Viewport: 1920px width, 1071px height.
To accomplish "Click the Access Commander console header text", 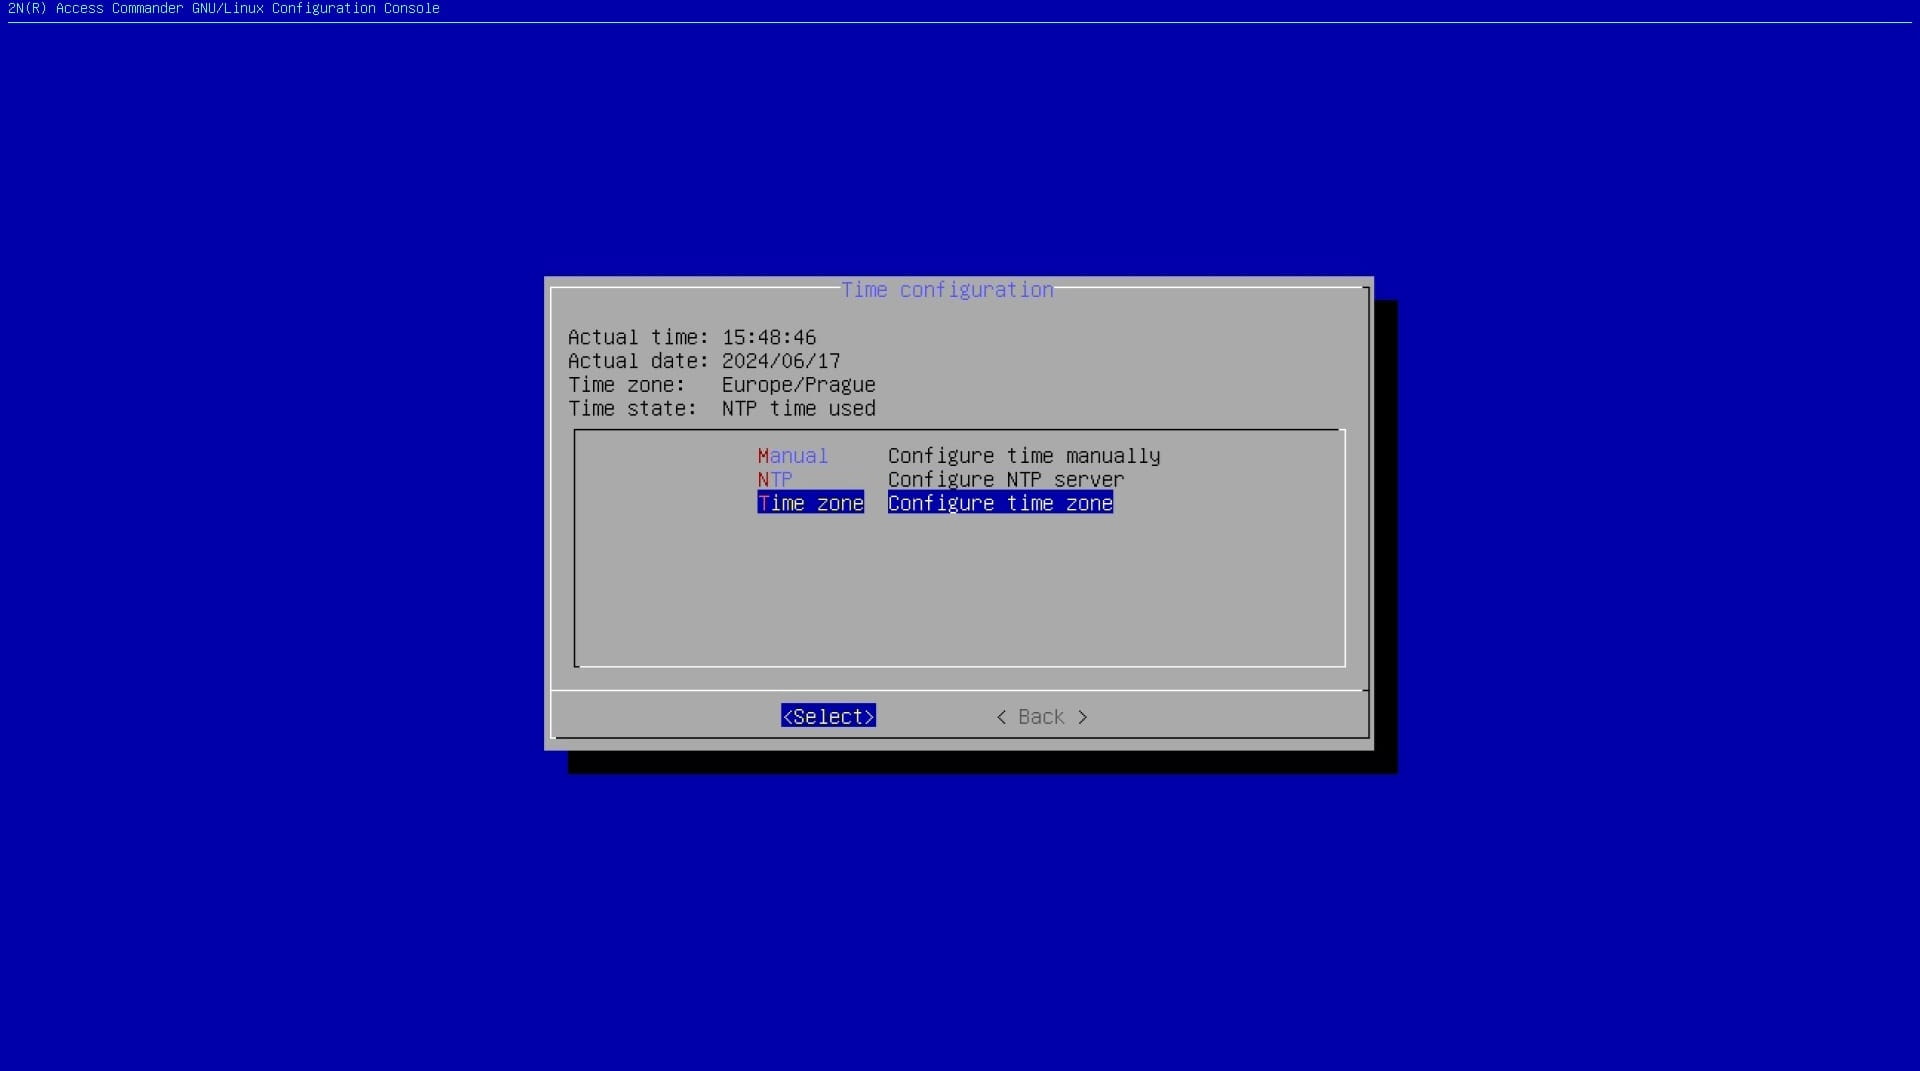I will [x=223, y=8].
